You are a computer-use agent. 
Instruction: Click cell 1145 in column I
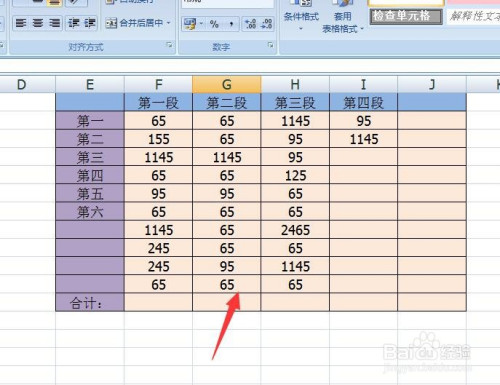(x=364, y=139)
